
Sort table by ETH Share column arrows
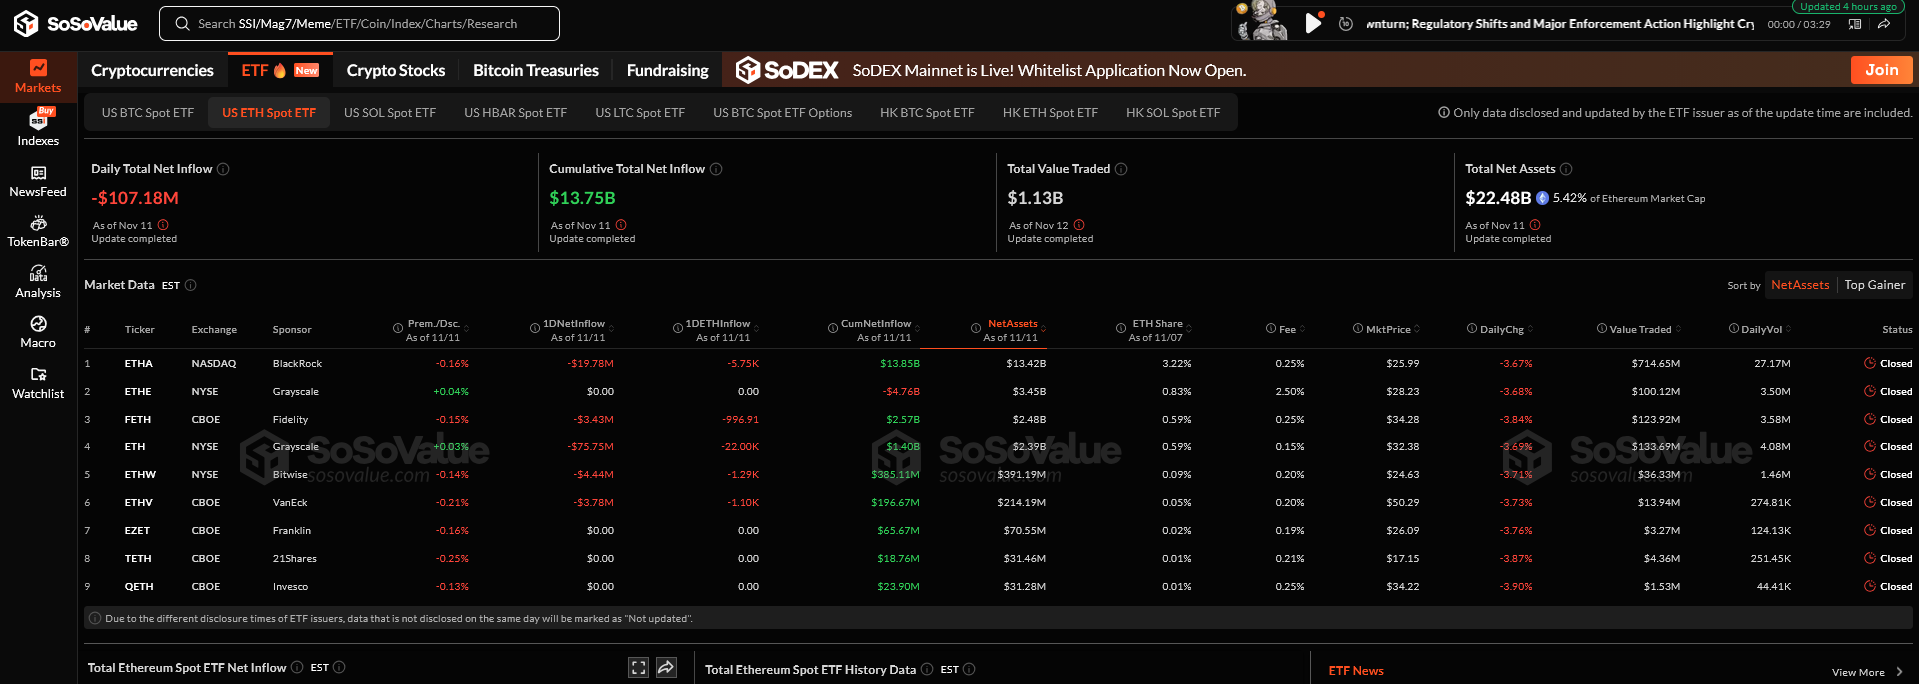(x=1188, y=329)
